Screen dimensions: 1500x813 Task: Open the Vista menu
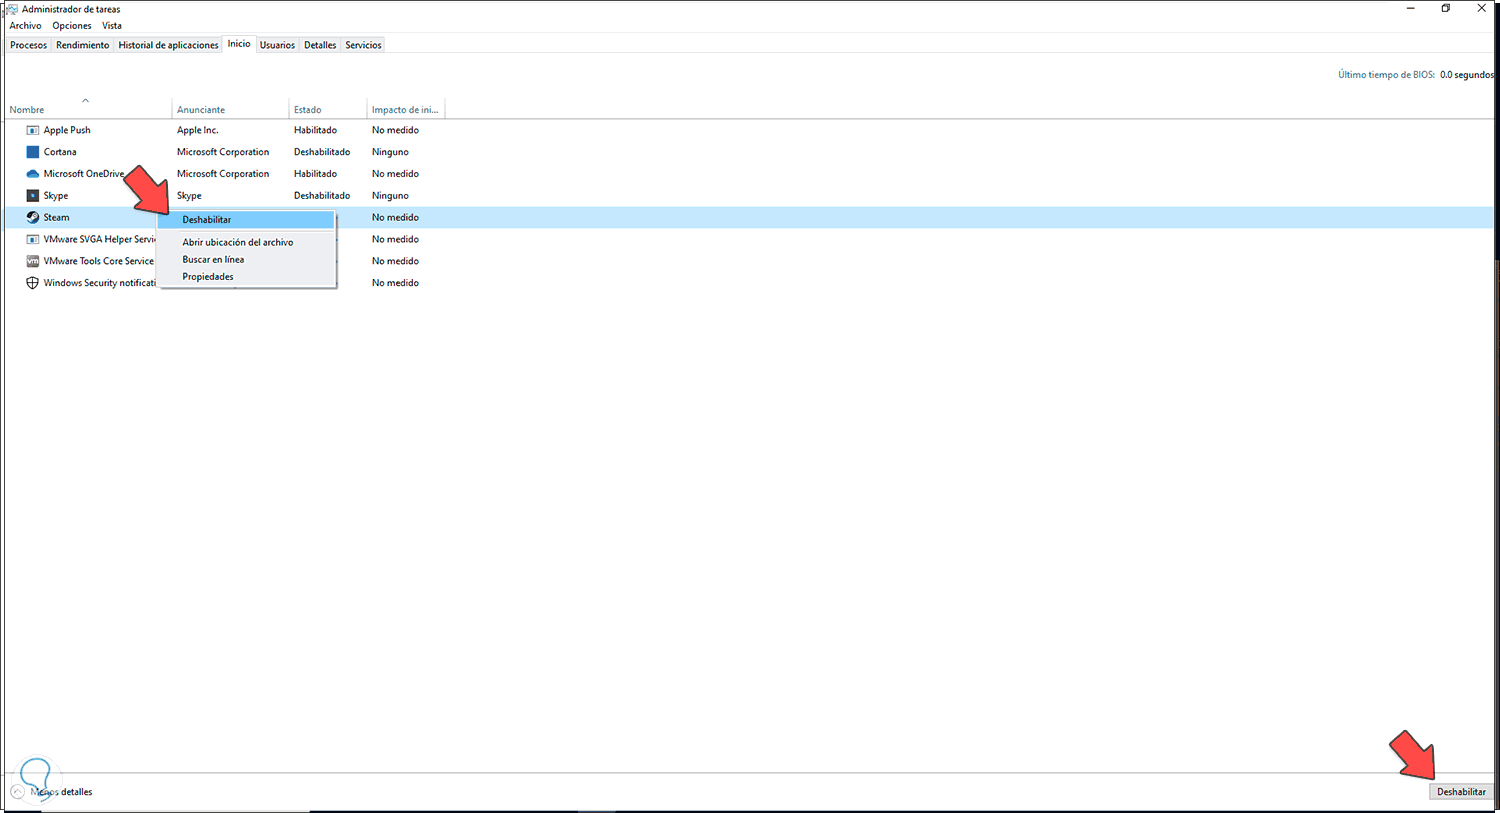tap(112, 26)
